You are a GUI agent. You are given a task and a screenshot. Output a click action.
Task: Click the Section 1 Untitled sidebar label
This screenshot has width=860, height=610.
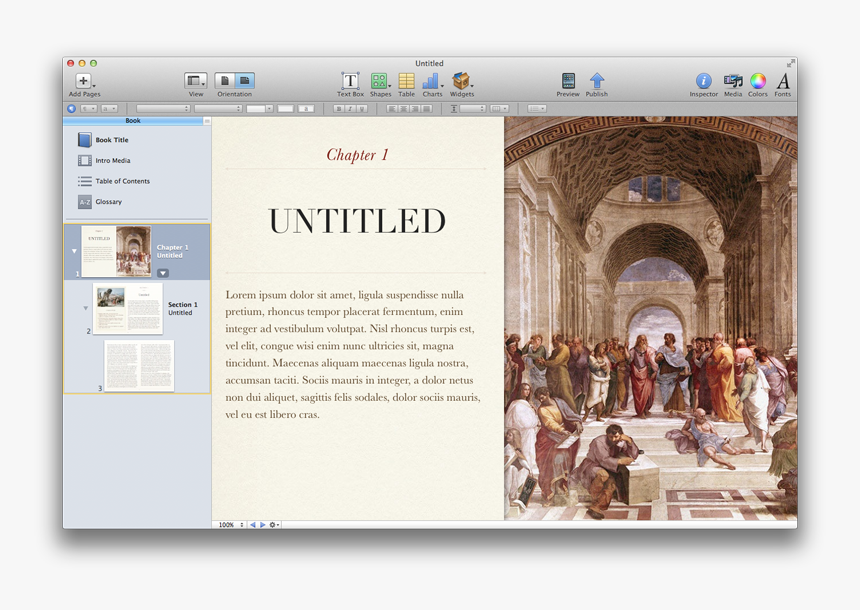coord(183,308)
